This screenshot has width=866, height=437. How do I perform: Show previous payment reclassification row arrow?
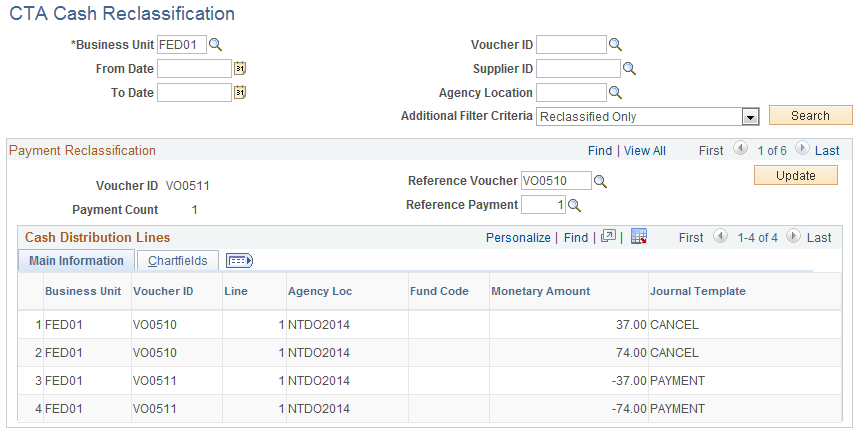[740, 149]
